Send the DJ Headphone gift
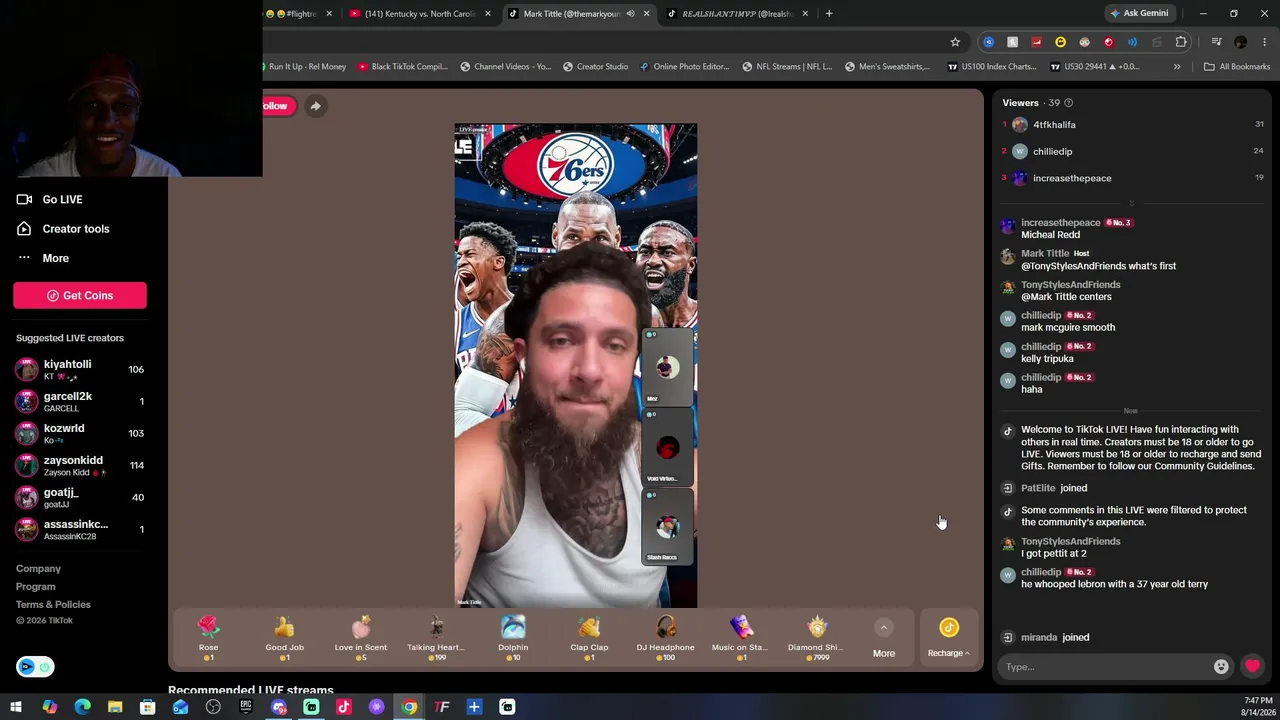 pos(665,637)
